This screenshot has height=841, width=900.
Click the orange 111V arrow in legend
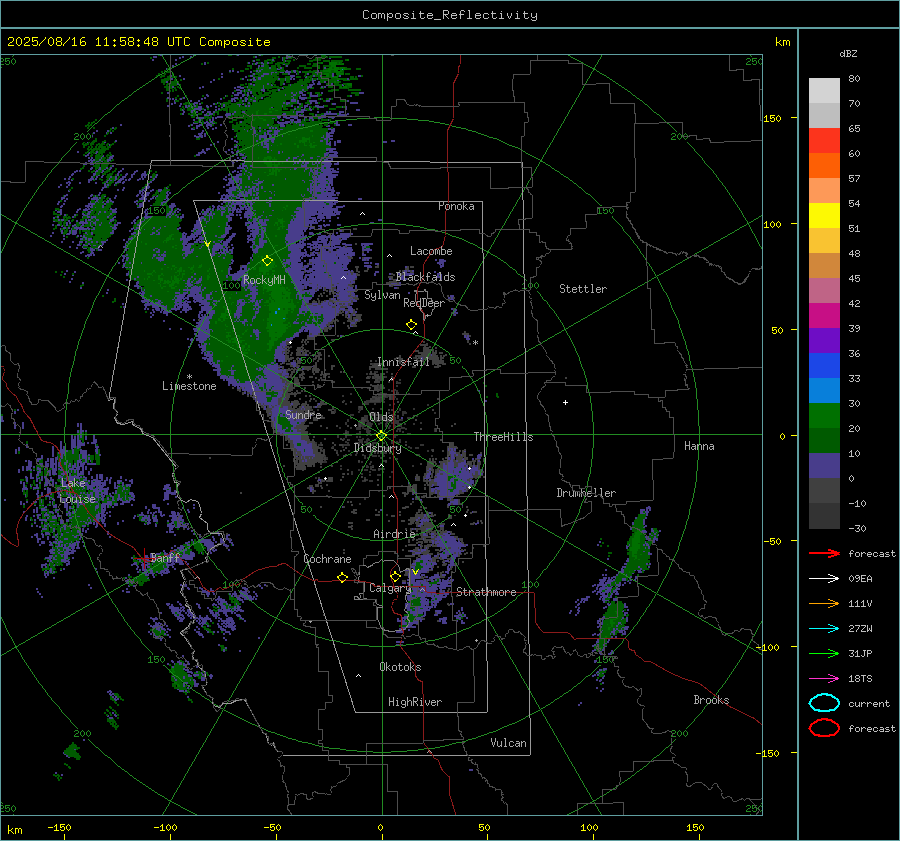click(824, 603)
